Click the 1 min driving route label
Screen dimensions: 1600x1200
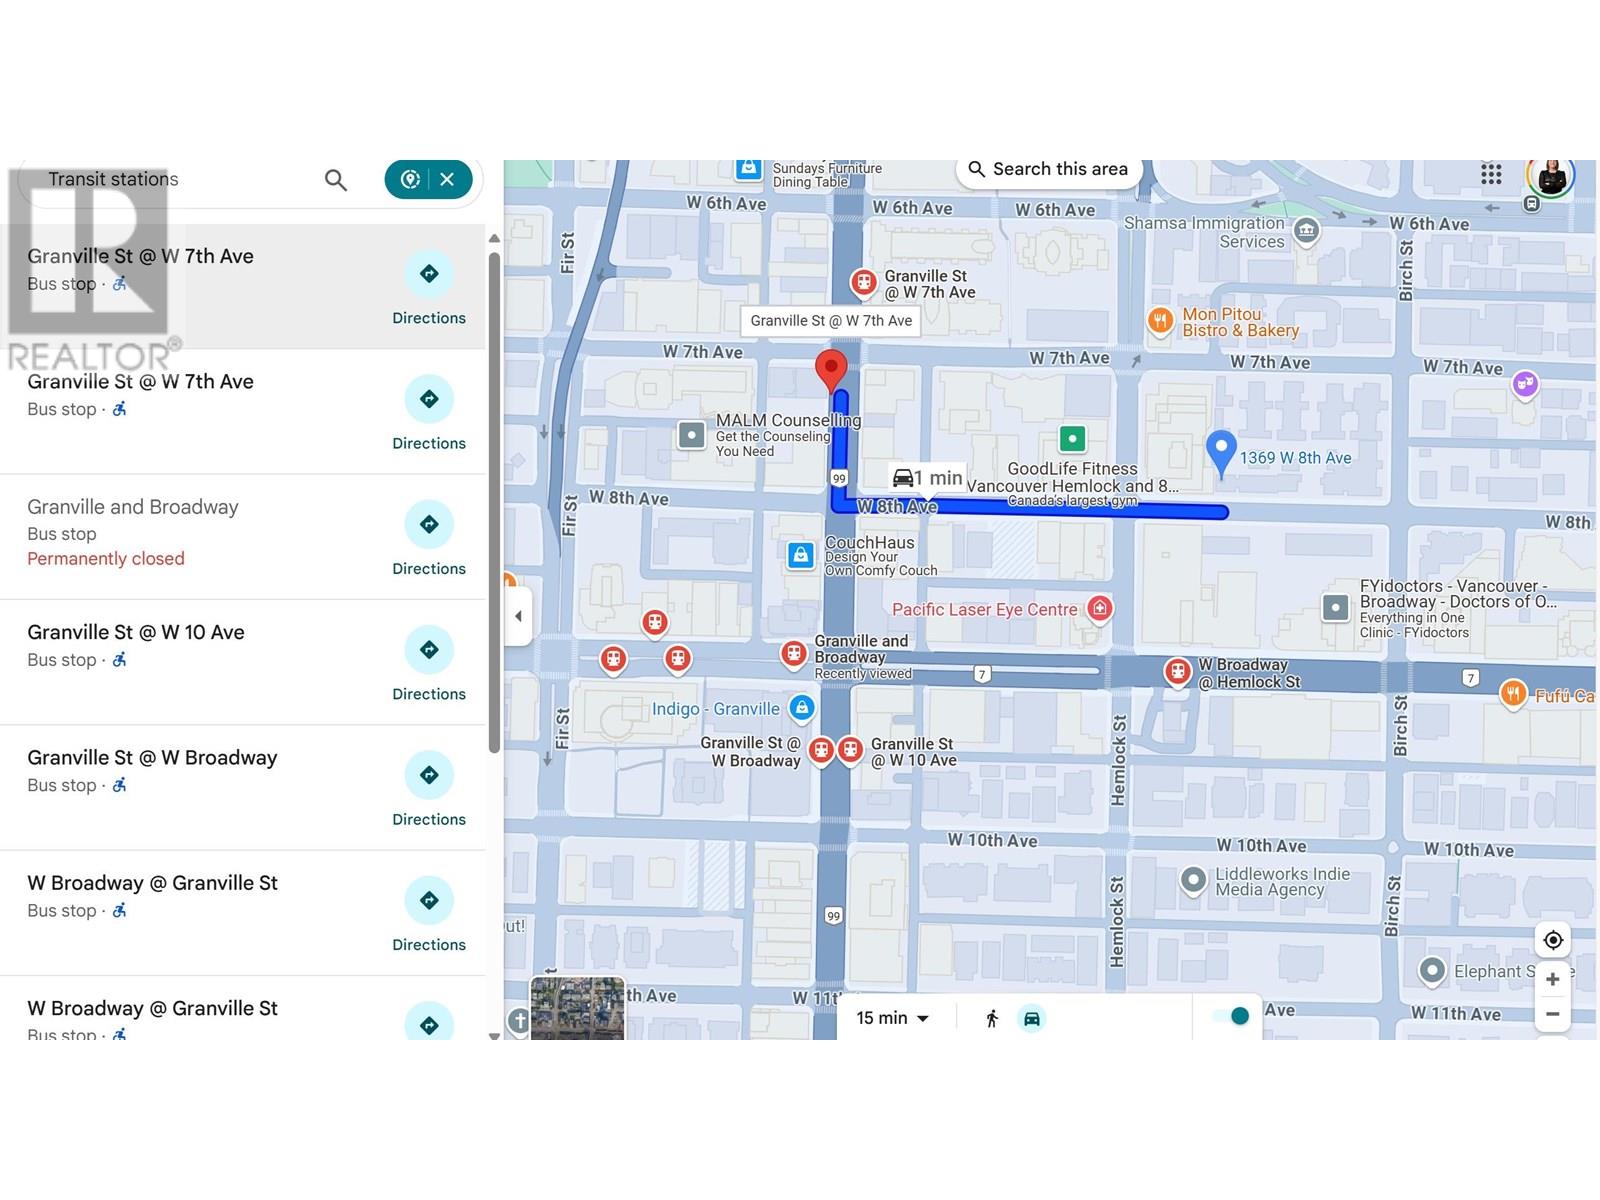click(x=928, y=478)
